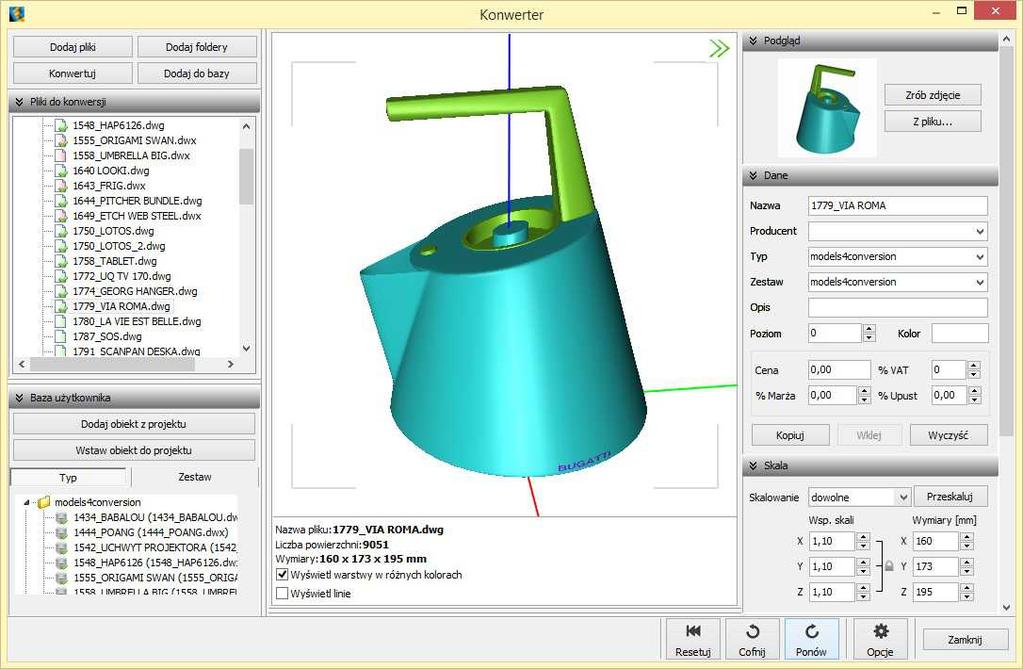
Task: Click the Zamknij button
Action: tap(964, 640)
